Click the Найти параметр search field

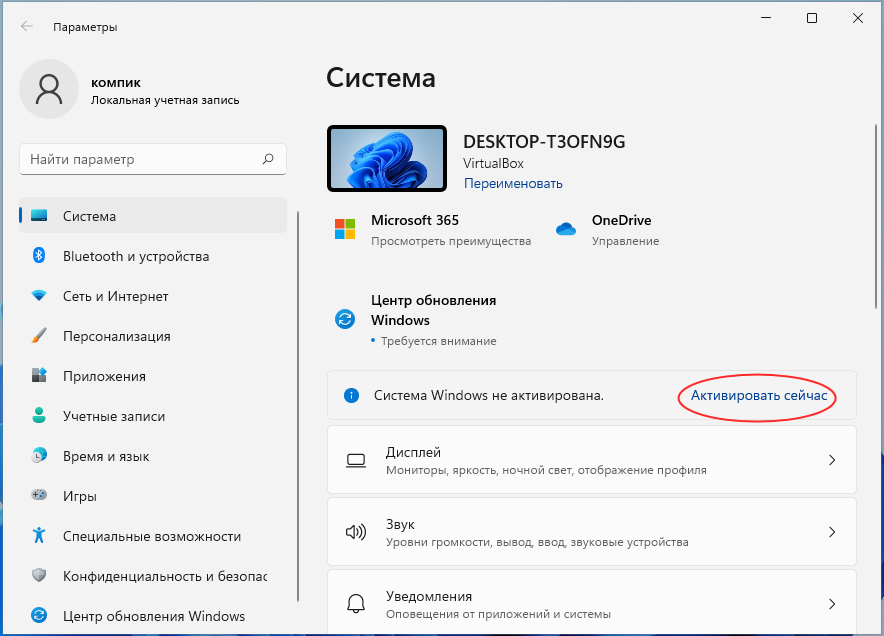click(140, 159)
